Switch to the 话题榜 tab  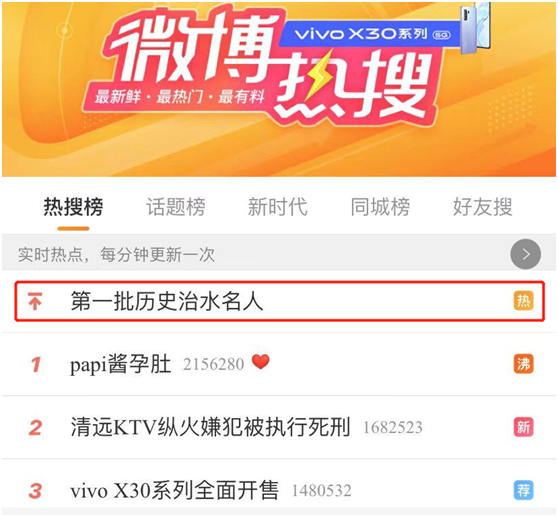176,207
